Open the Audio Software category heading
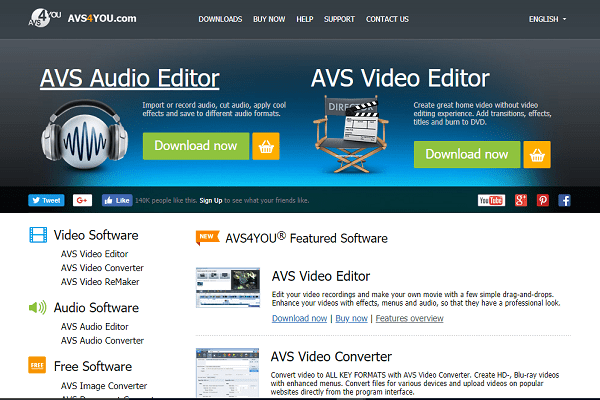Screen dimensions: 600x400 coord(96,308)
